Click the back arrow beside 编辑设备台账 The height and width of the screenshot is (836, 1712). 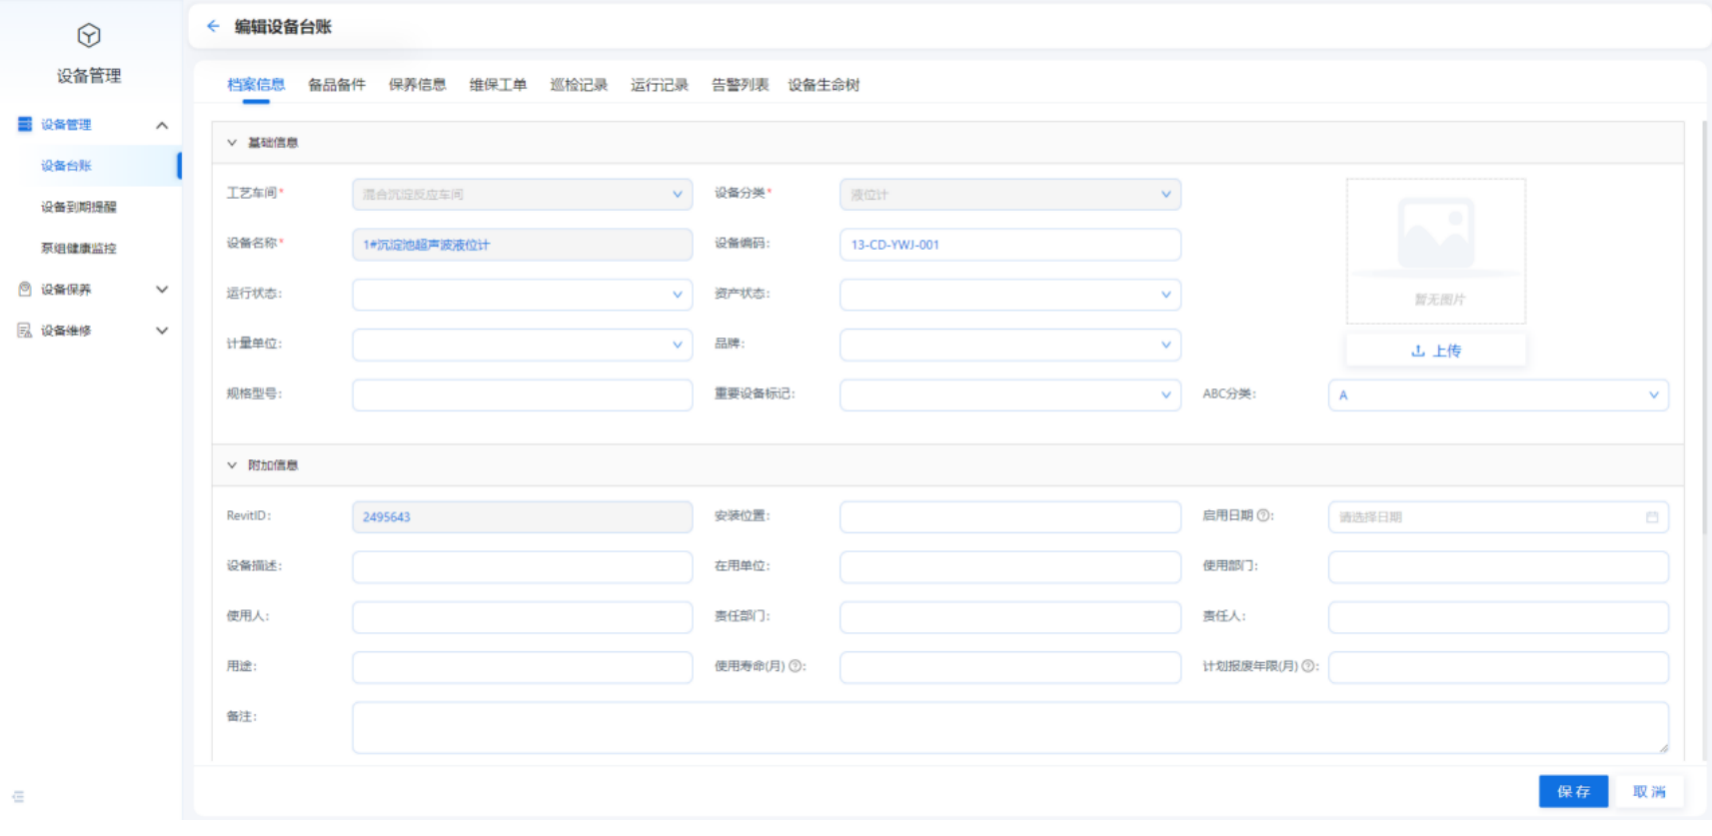(213, 26)
